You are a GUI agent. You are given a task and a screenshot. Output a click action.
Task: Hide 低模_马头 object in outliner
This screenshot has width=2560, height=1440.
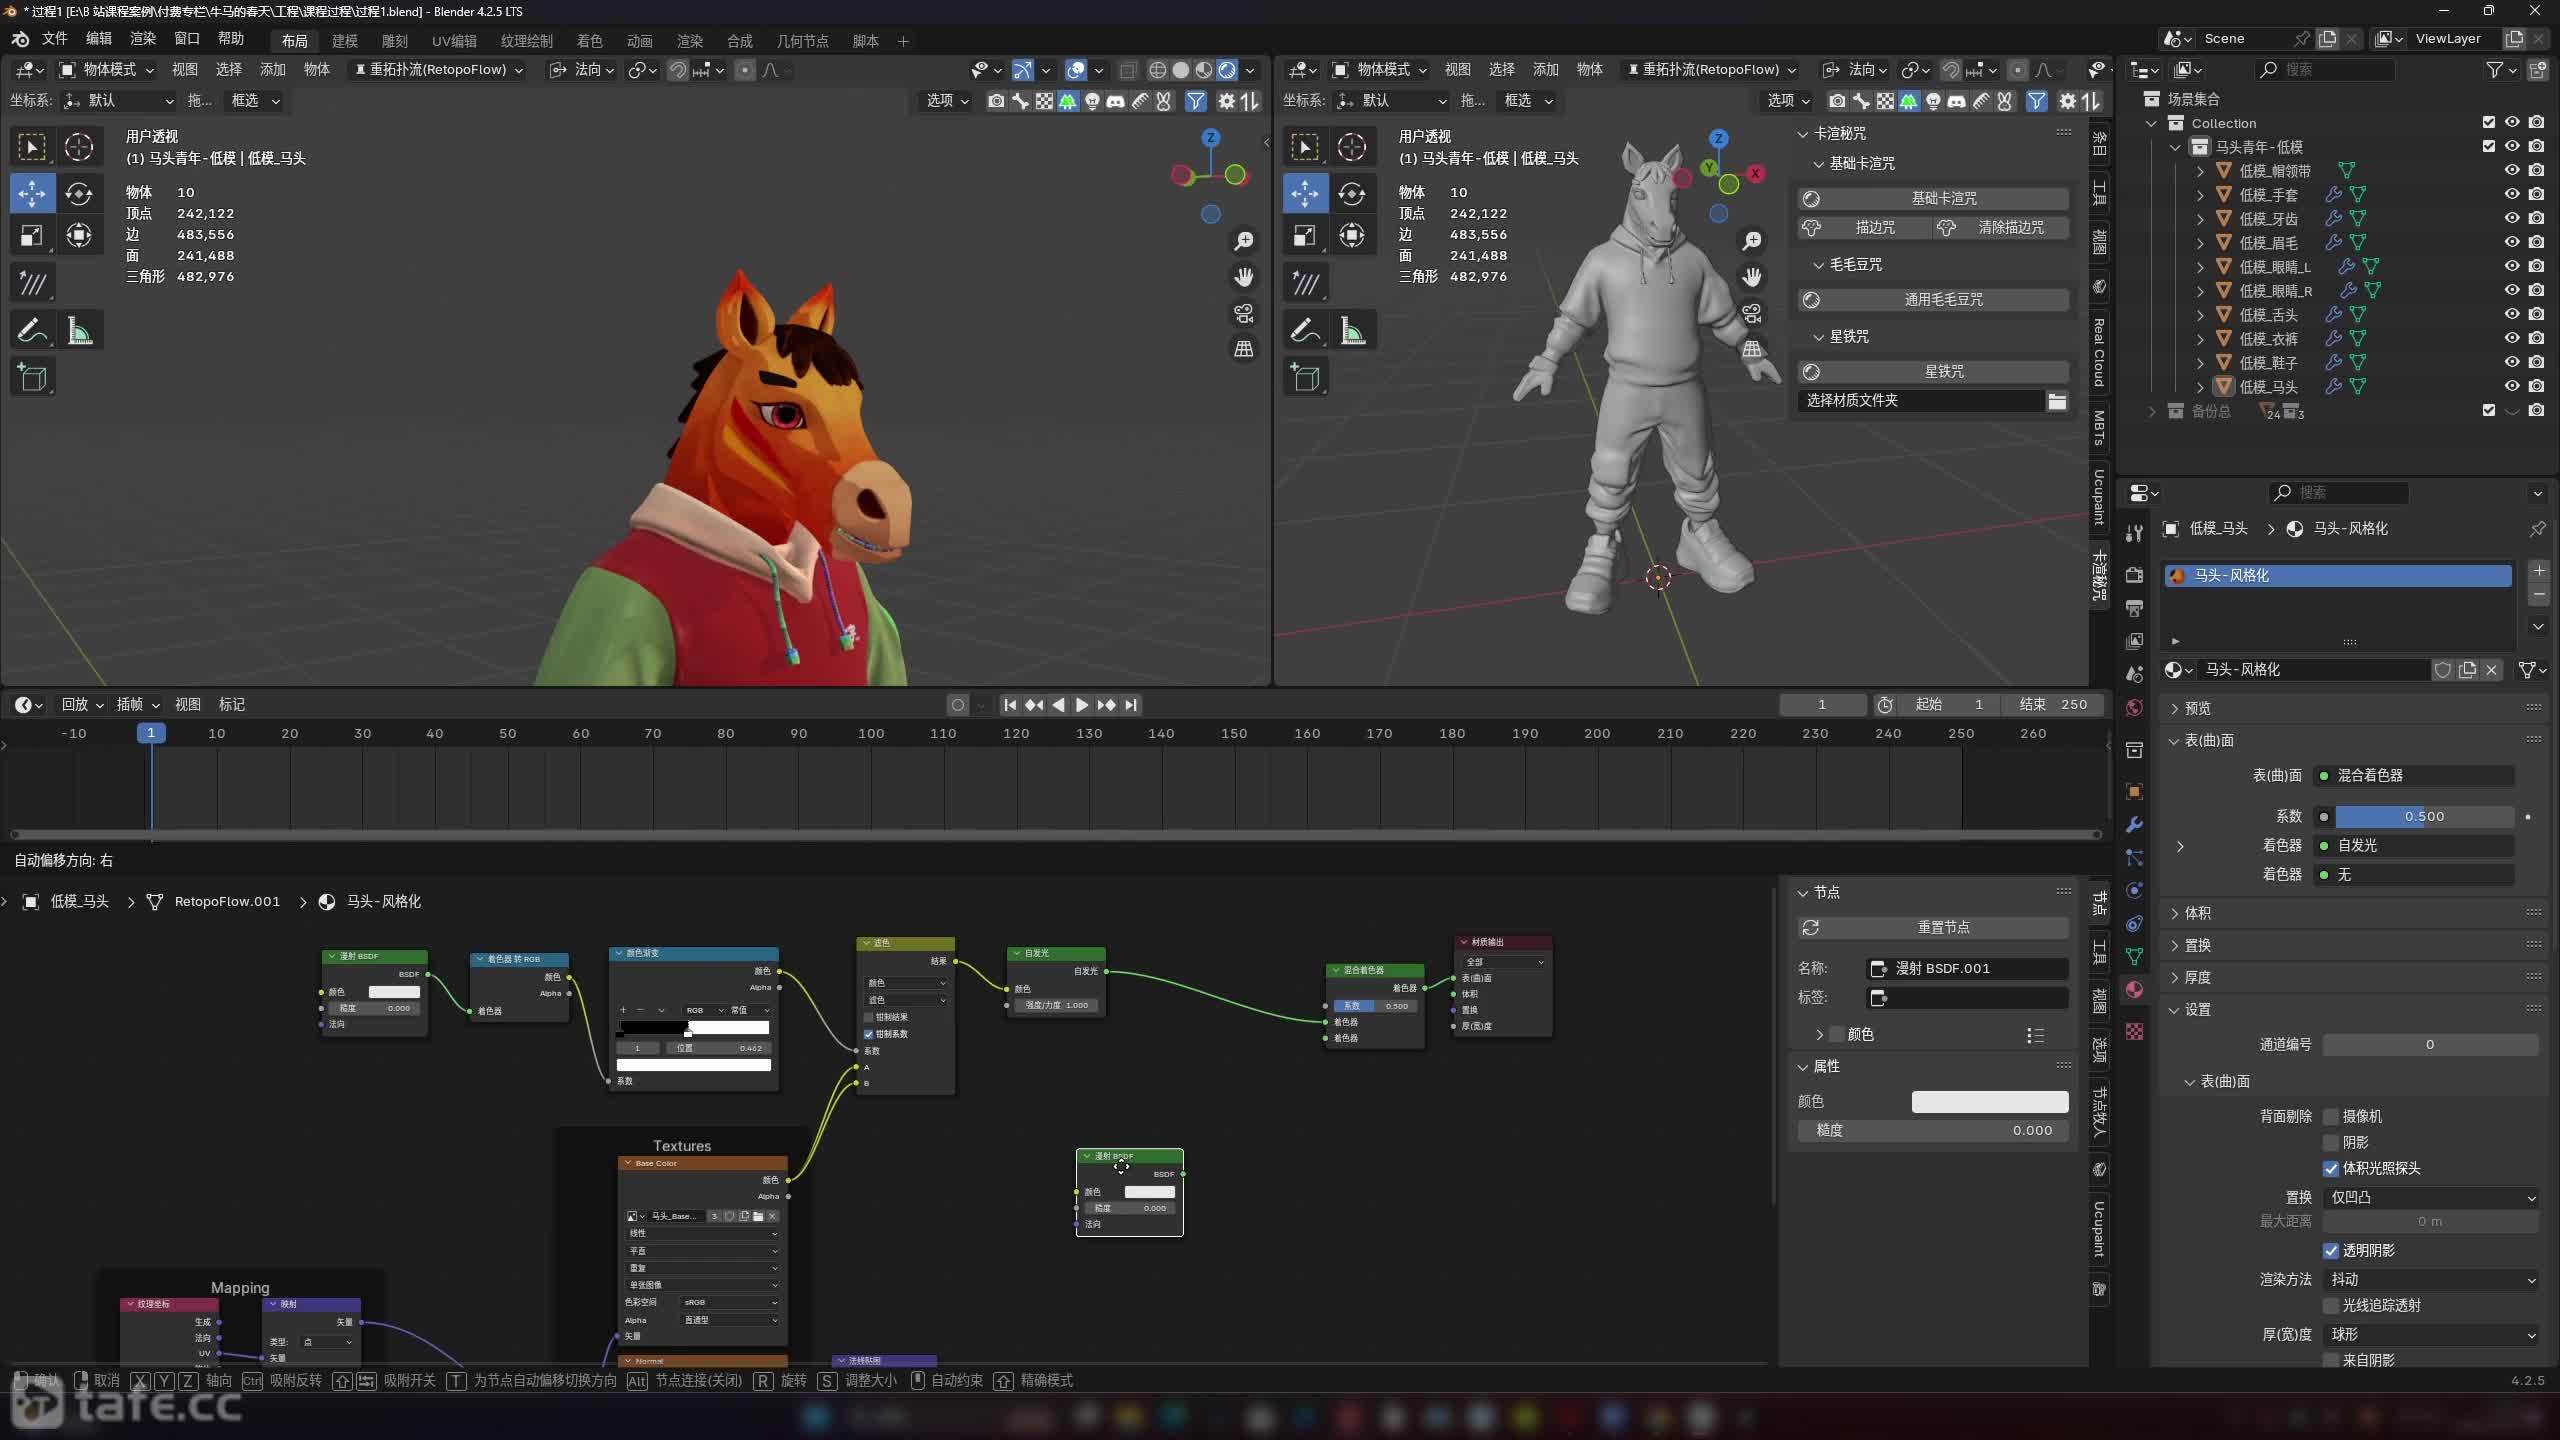point(2511,386)
